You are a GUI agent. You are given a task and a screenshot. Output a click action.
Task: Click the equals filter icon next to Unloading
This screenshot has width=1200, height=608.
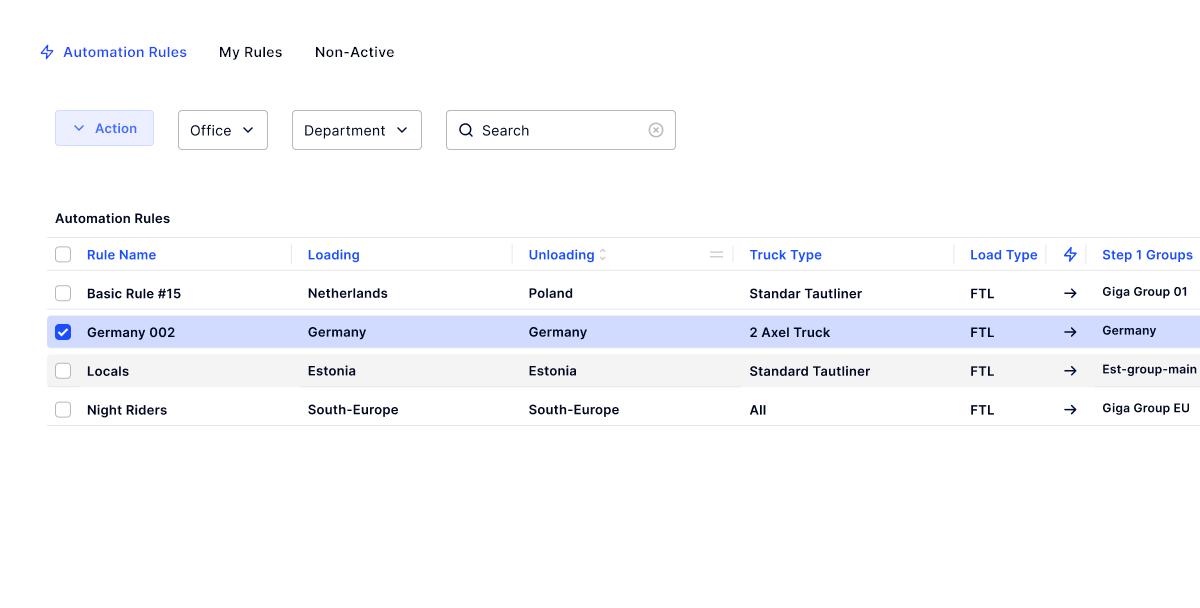[716, 254]
